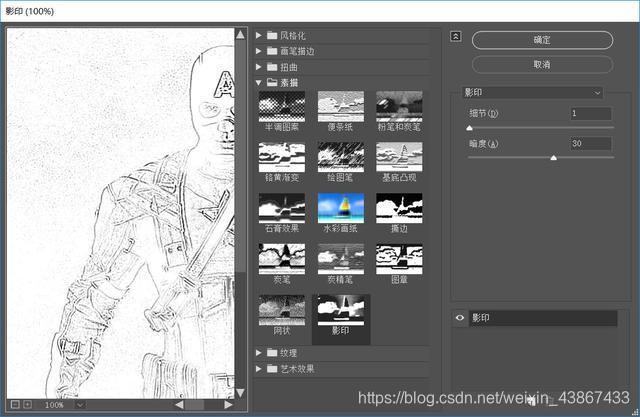Click the preview horizontal scrollbar thumb
Image resolution: width=640 pixels, height=417 pixels.
coord(194,404)
